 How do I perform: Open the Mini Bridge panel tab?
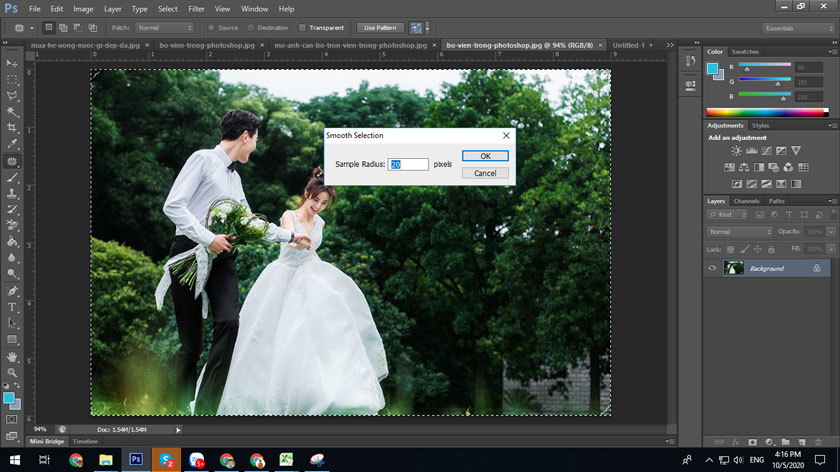pyautogui.click(x=47, y=441)
